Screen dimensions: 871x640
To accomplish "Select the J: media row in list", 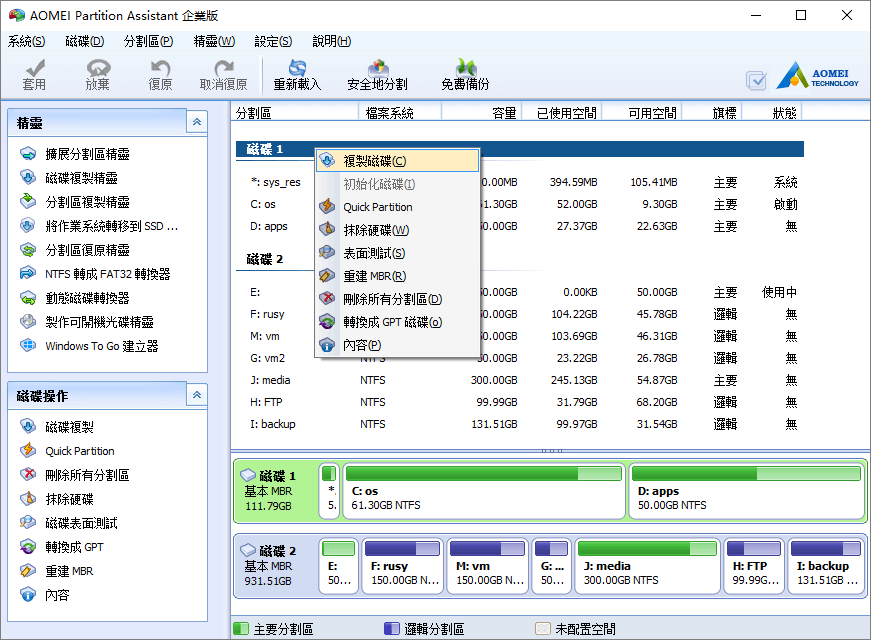I will point(519,380).
